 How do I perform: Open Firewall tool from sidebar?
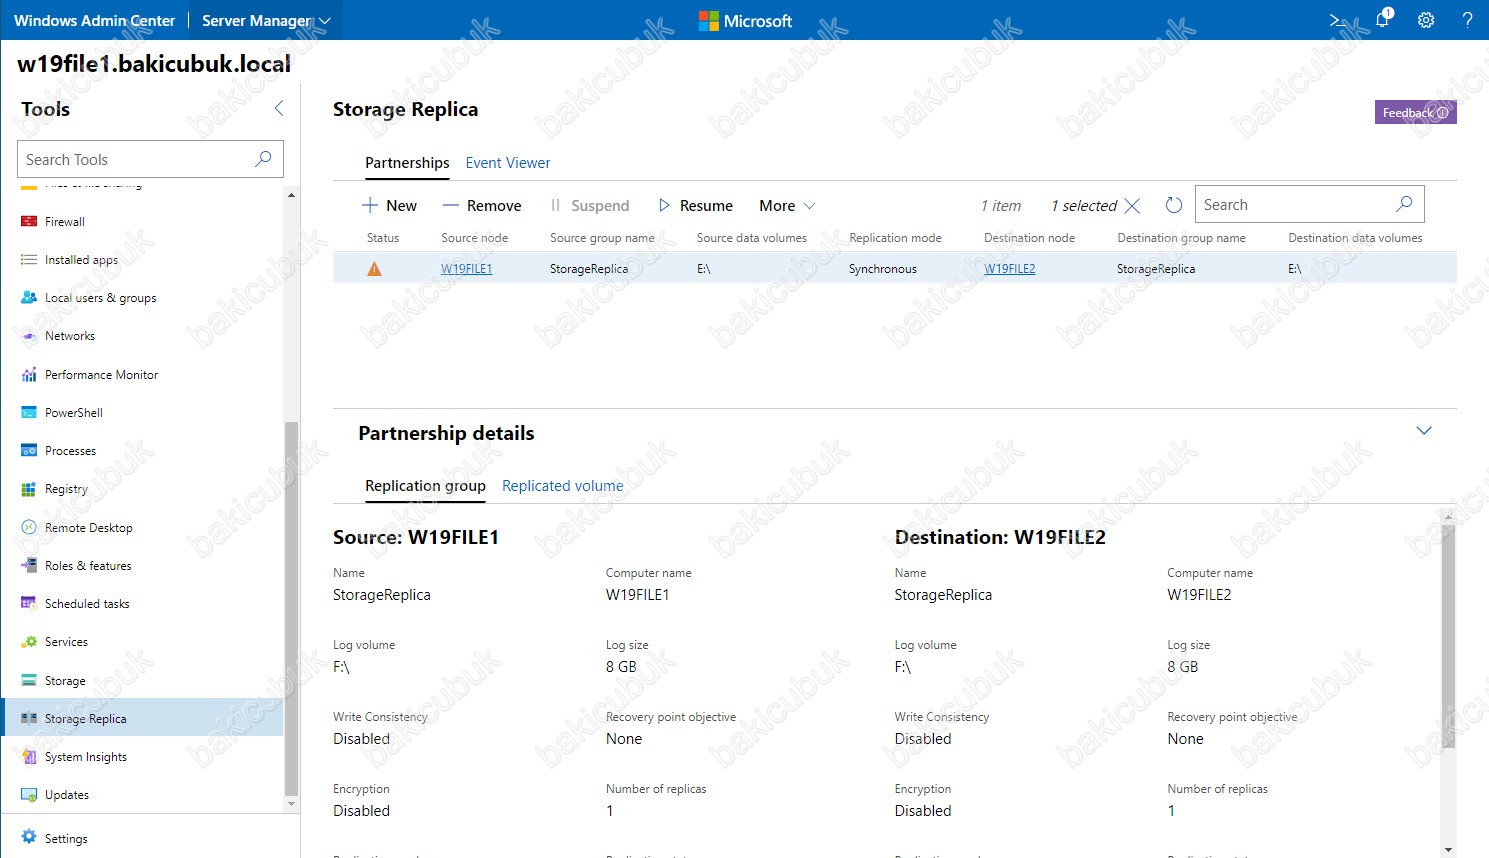pyautogui.click(x=65, y=222)
